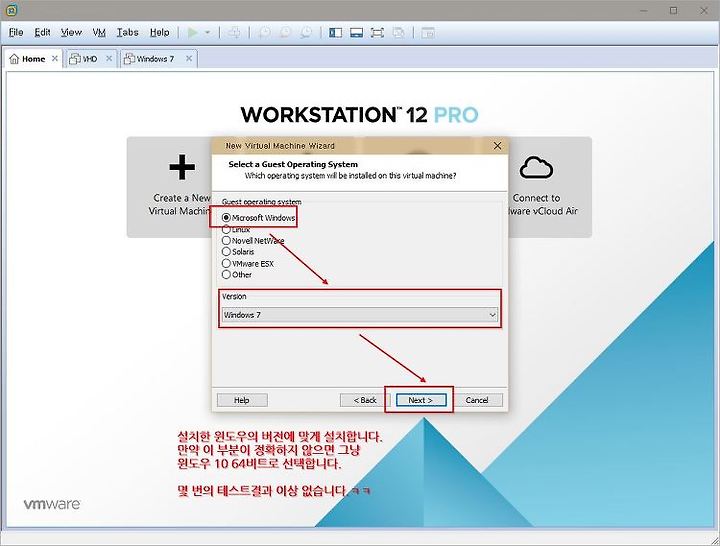Select the Microsoft Windows radio button
720x546 pixels.
226,218
